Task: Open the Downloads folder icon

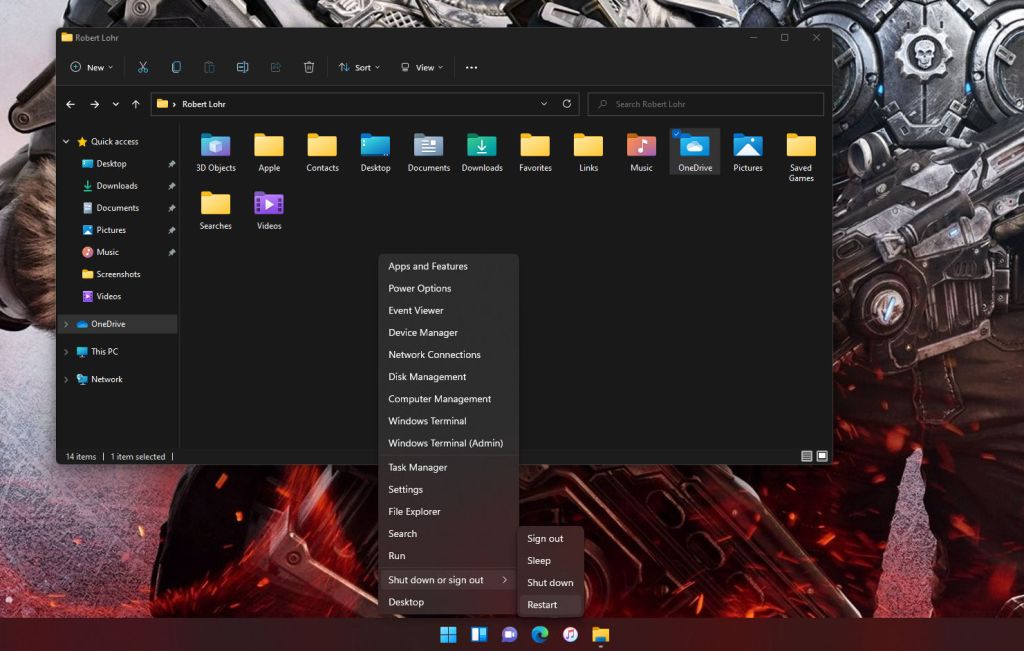Action: click(x=482, y=146)
